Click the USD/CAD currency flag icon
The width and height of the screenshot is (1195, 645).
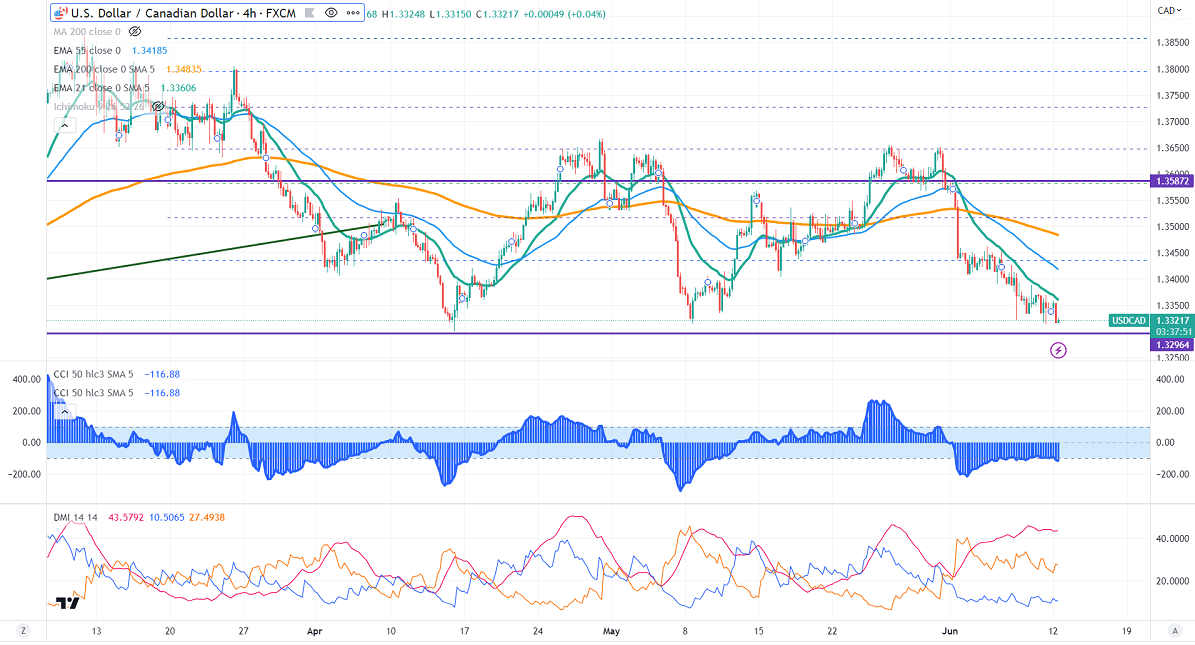coord(60,14)
